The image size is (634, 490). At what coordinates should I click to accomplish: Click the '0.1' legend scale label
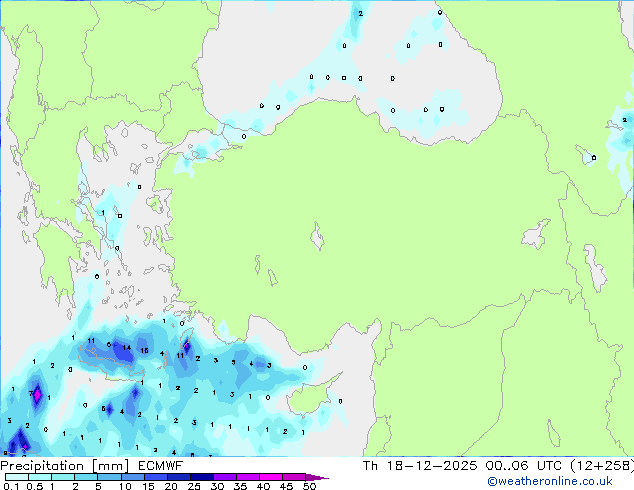coord(11,486)
